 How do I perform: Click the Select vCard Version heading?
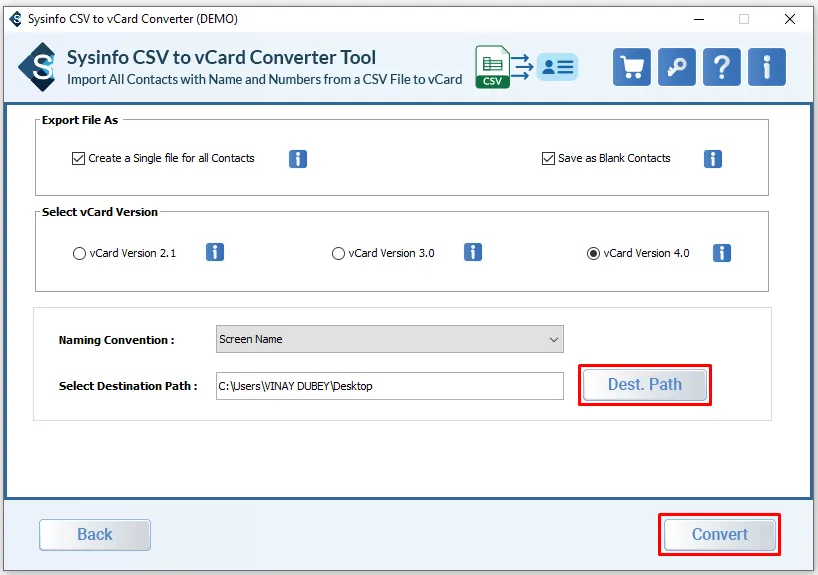coord(100,212)
